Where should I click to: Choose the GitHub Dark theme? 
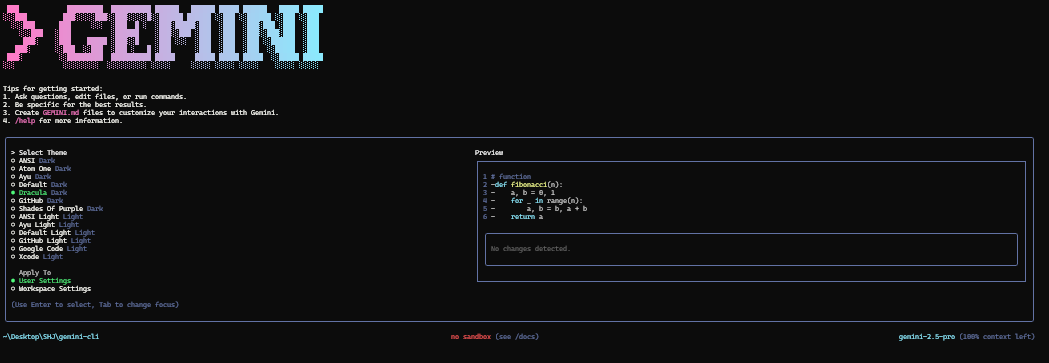coord(37,201)
